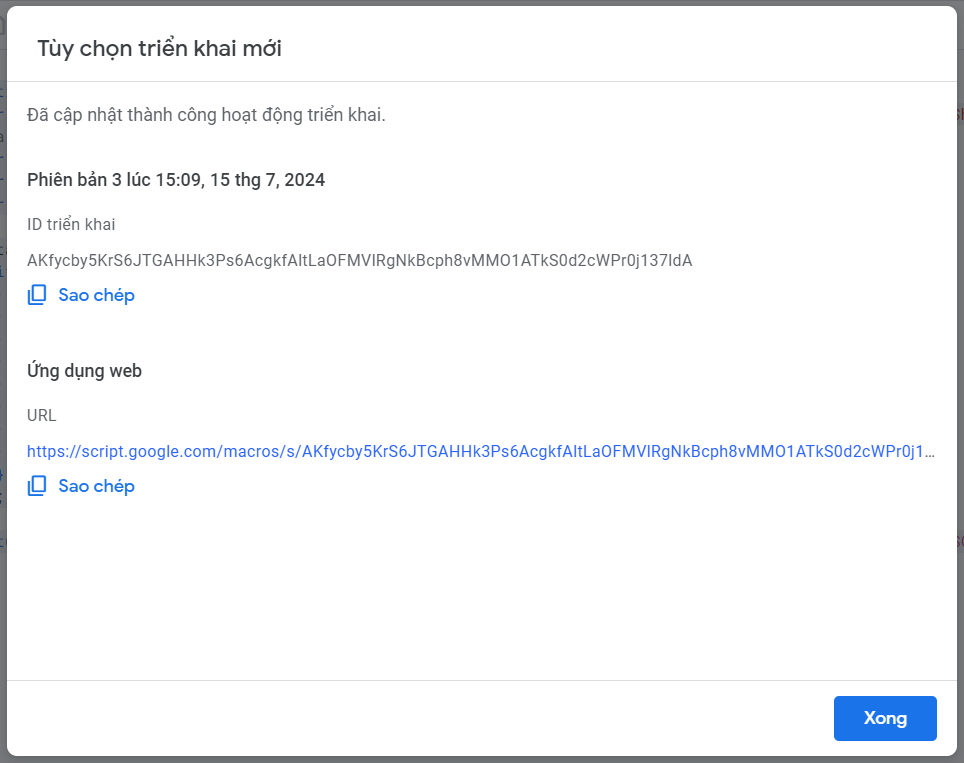Click the ellipsis ending the truncated URL

tap(930, 453)
